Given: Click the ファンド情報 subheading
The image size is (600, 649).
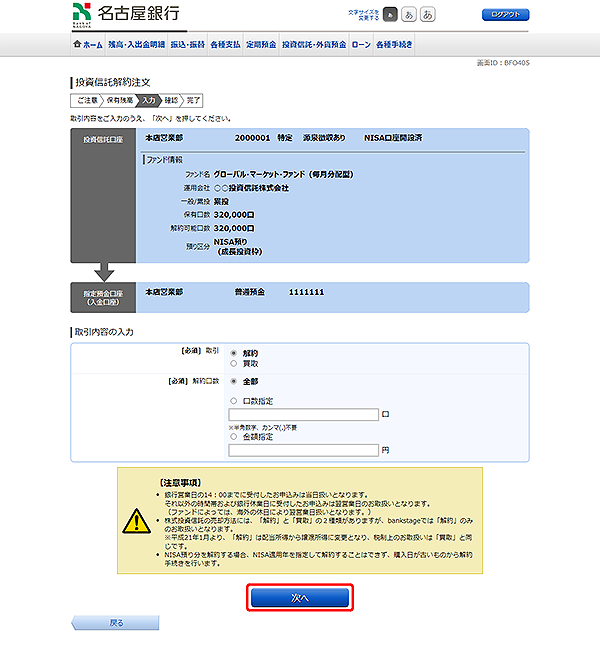Looking at the screenshot, I should [x=164, y=160].
